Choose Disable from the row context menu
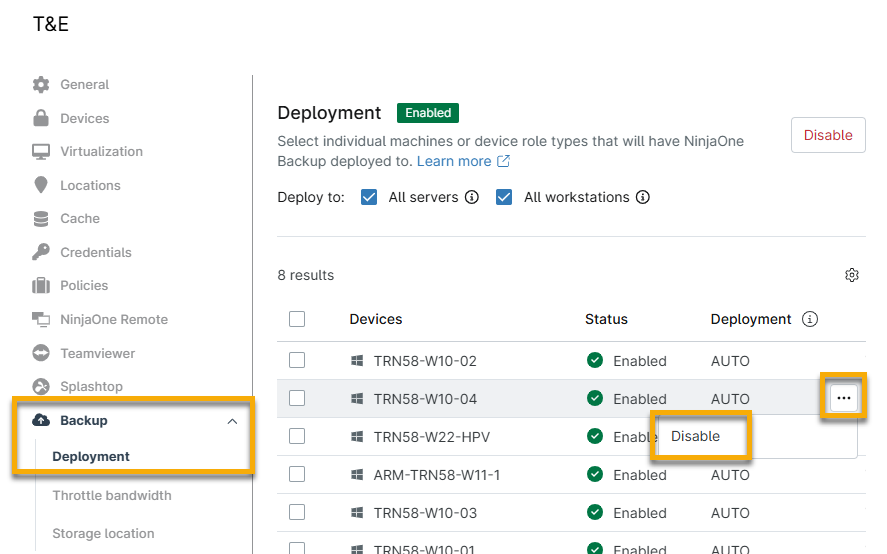Screen dimensions: 887x554 coord(695,436)
